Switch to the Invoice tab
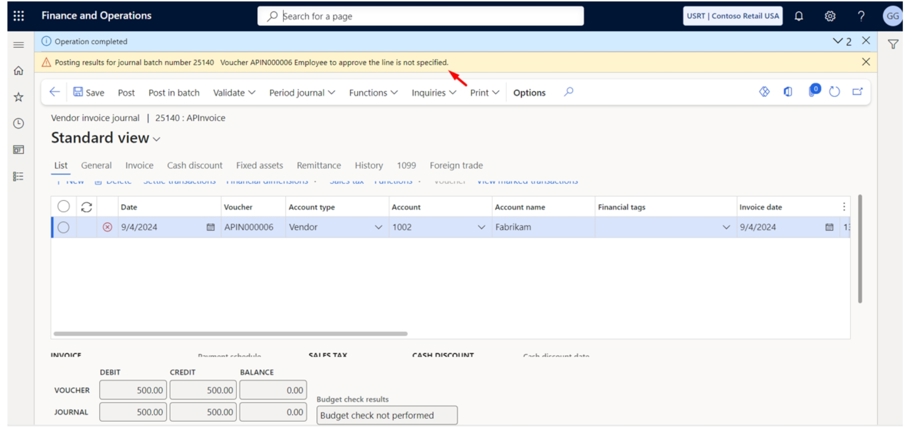Screen dimensions: 913x428 pyautogui.click(x=139, y=165)
